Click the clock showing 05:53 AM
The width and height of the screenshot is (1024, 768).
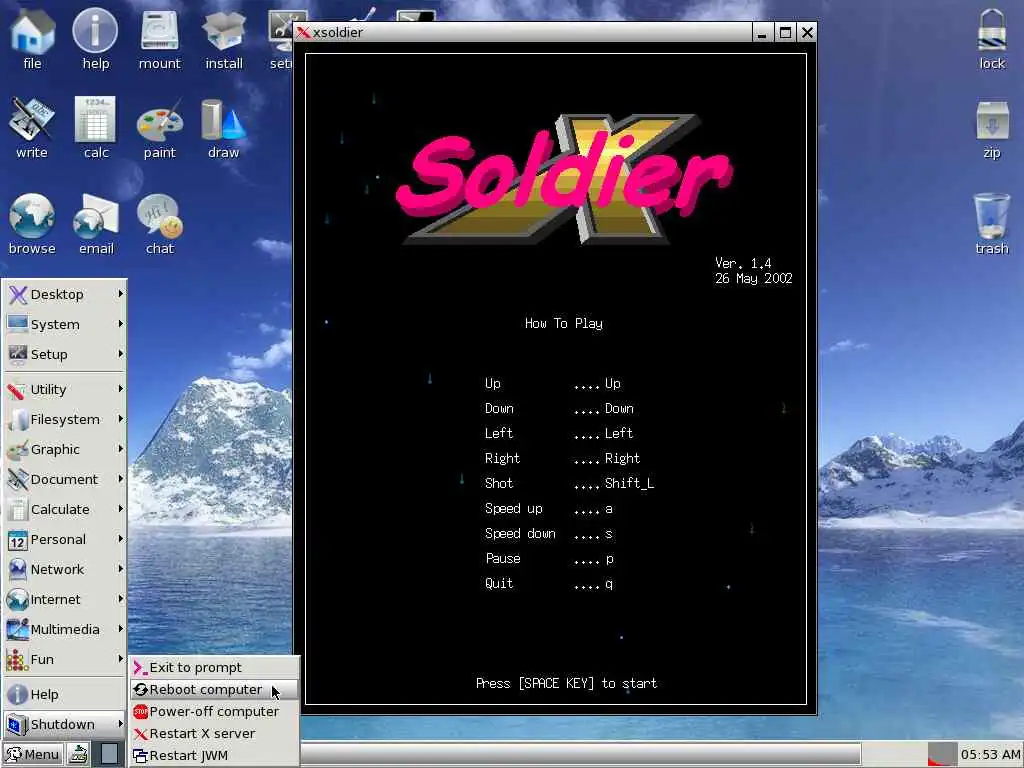point(989,754)
